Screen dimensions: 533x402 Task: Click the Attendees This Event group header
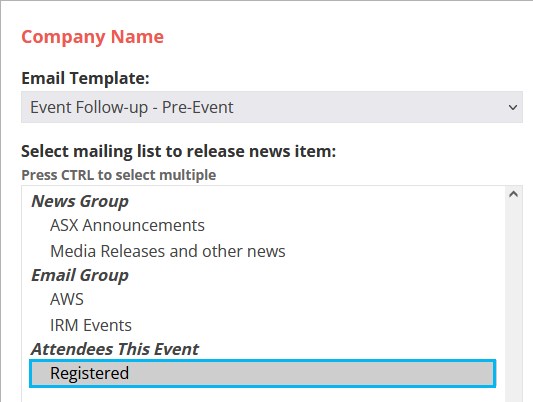click(115, 349)
